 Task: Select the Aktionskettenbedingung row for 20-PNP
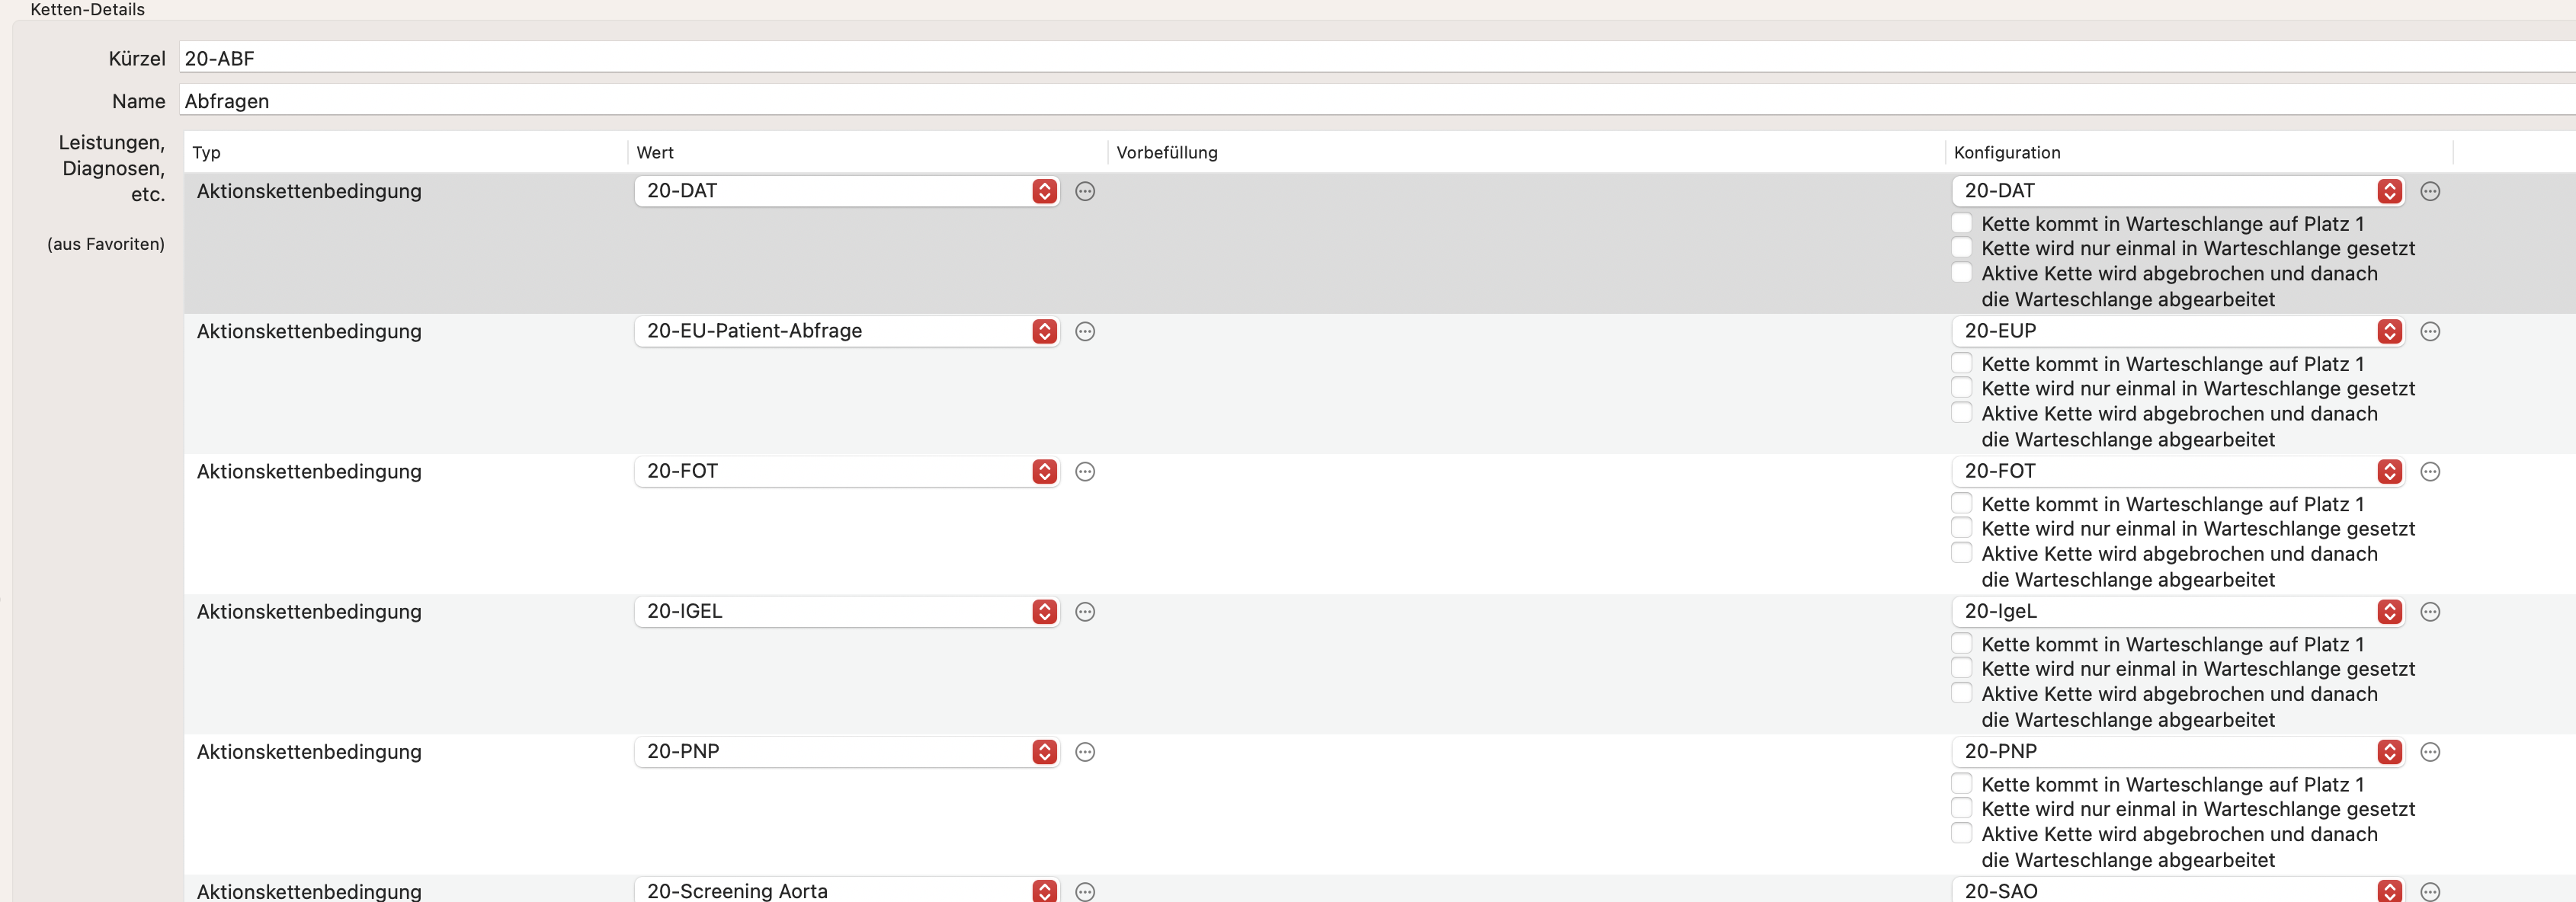pos(1379,804)
